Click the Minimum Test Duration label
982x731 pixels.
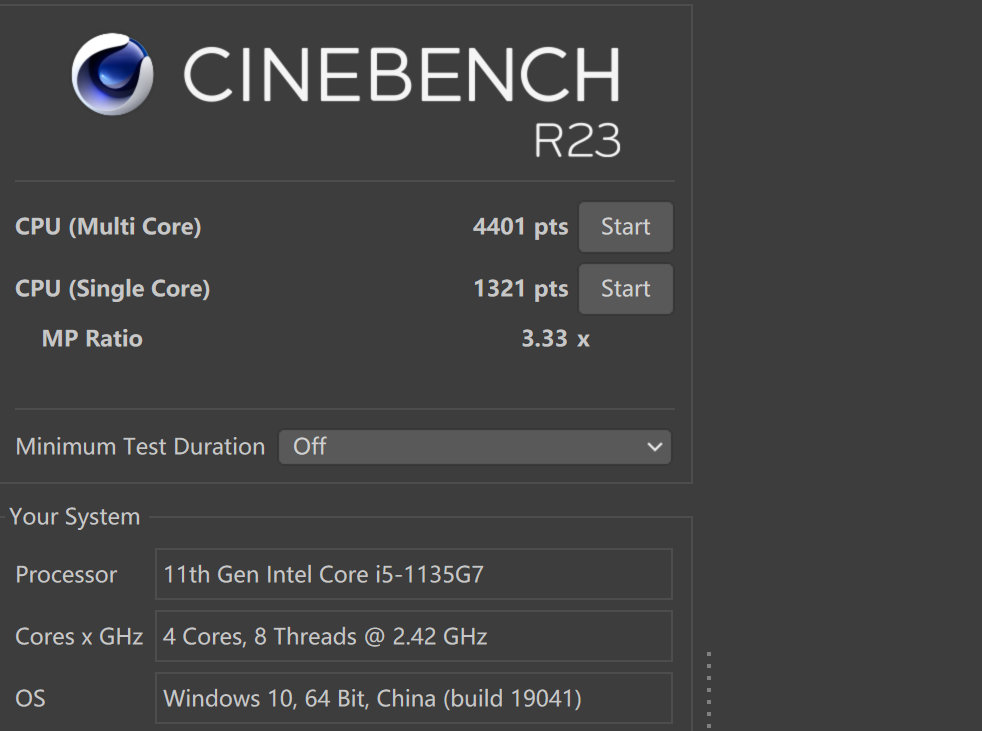click(x=140, y=447)
